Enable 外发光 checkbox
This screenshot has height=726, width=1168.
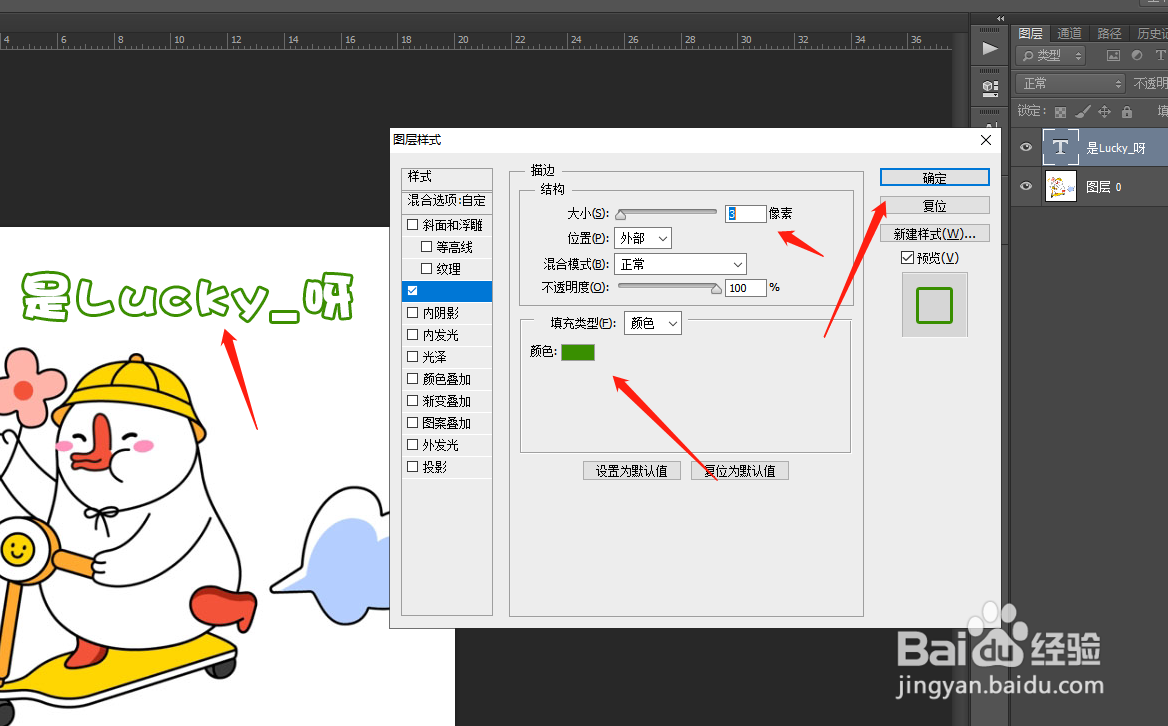pyautogui.click(x=413, y=445)
